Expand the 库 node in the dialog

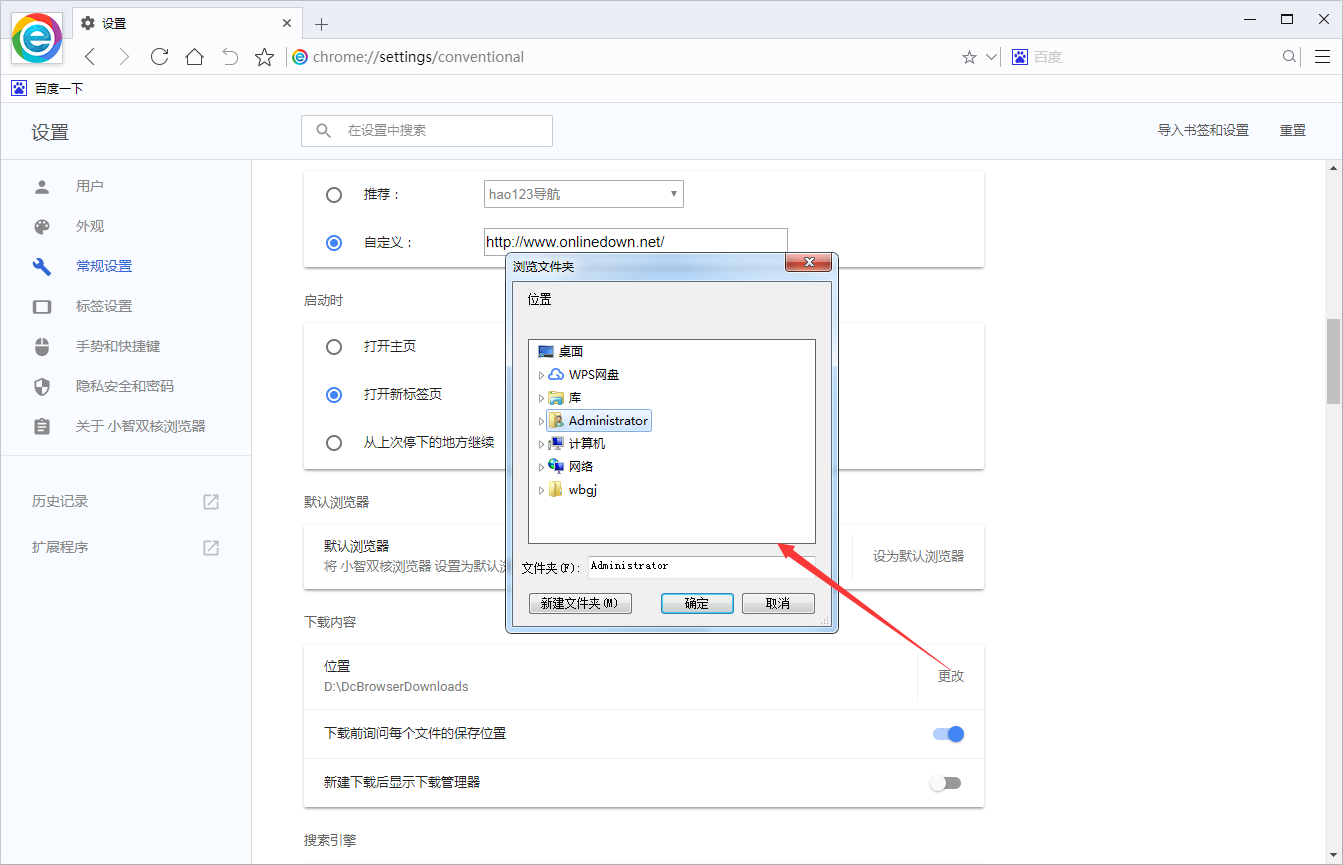click(541, 397)
